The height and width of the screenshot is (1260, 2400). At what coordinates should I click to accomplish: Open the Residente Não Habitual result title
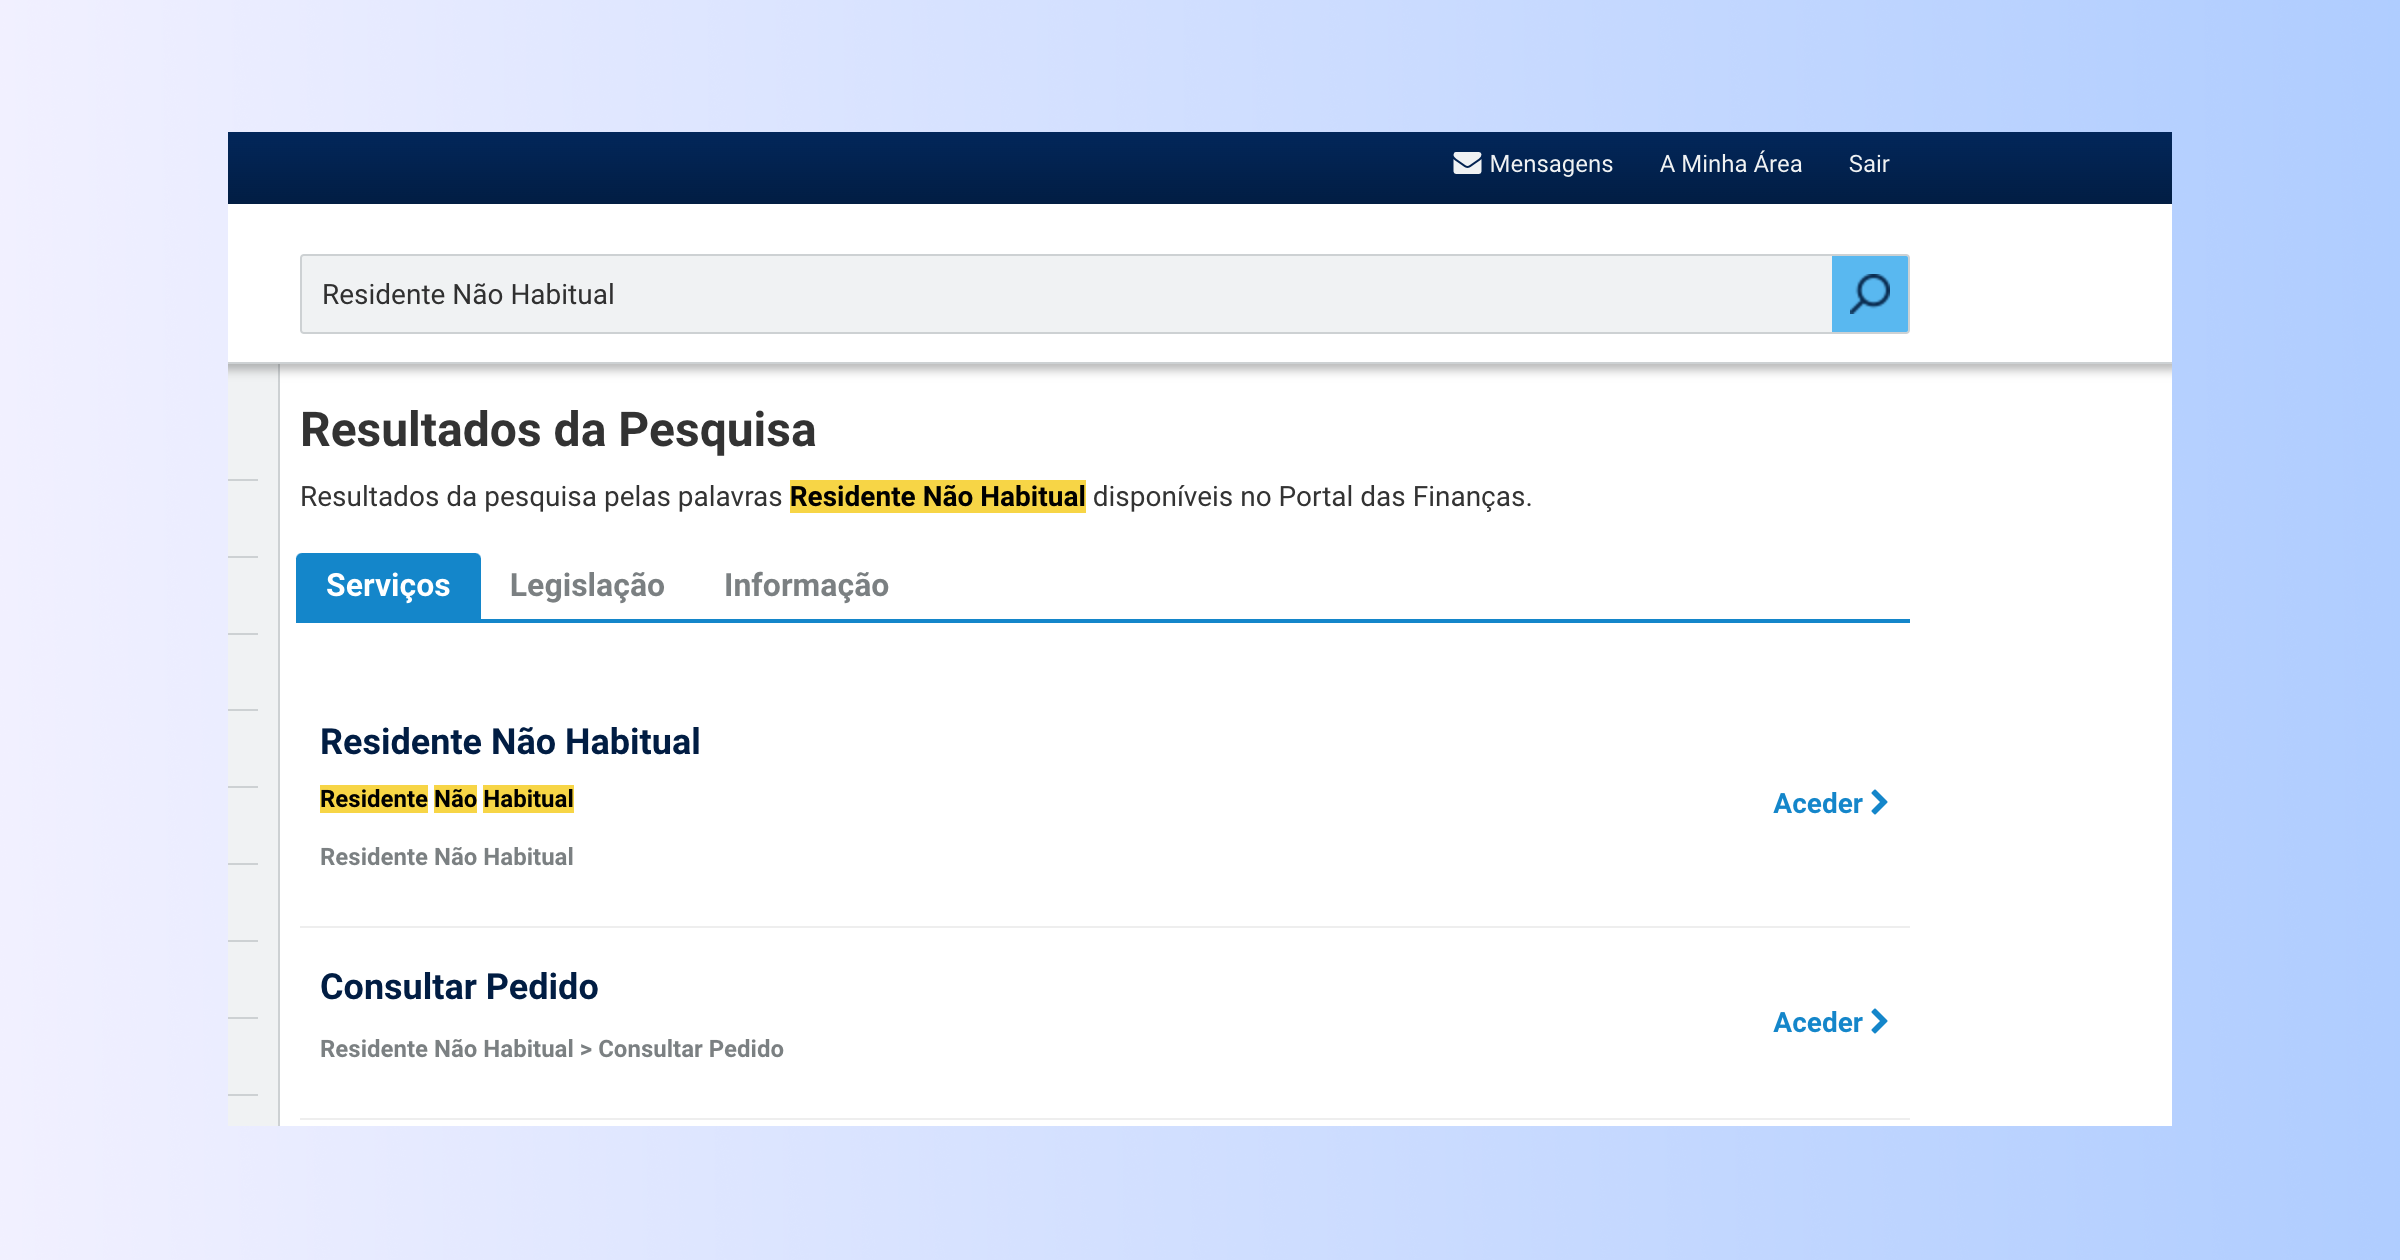point(510,742)
